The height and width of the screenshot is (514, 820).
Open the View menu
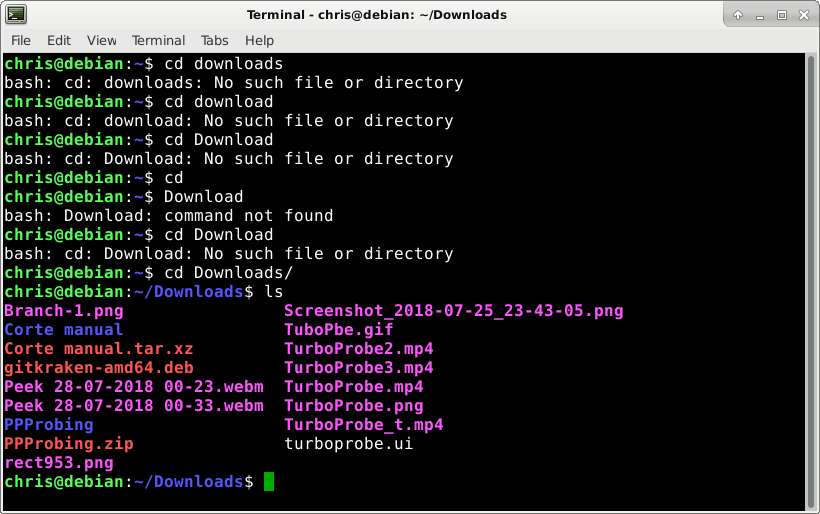click(x=101, y=40)
